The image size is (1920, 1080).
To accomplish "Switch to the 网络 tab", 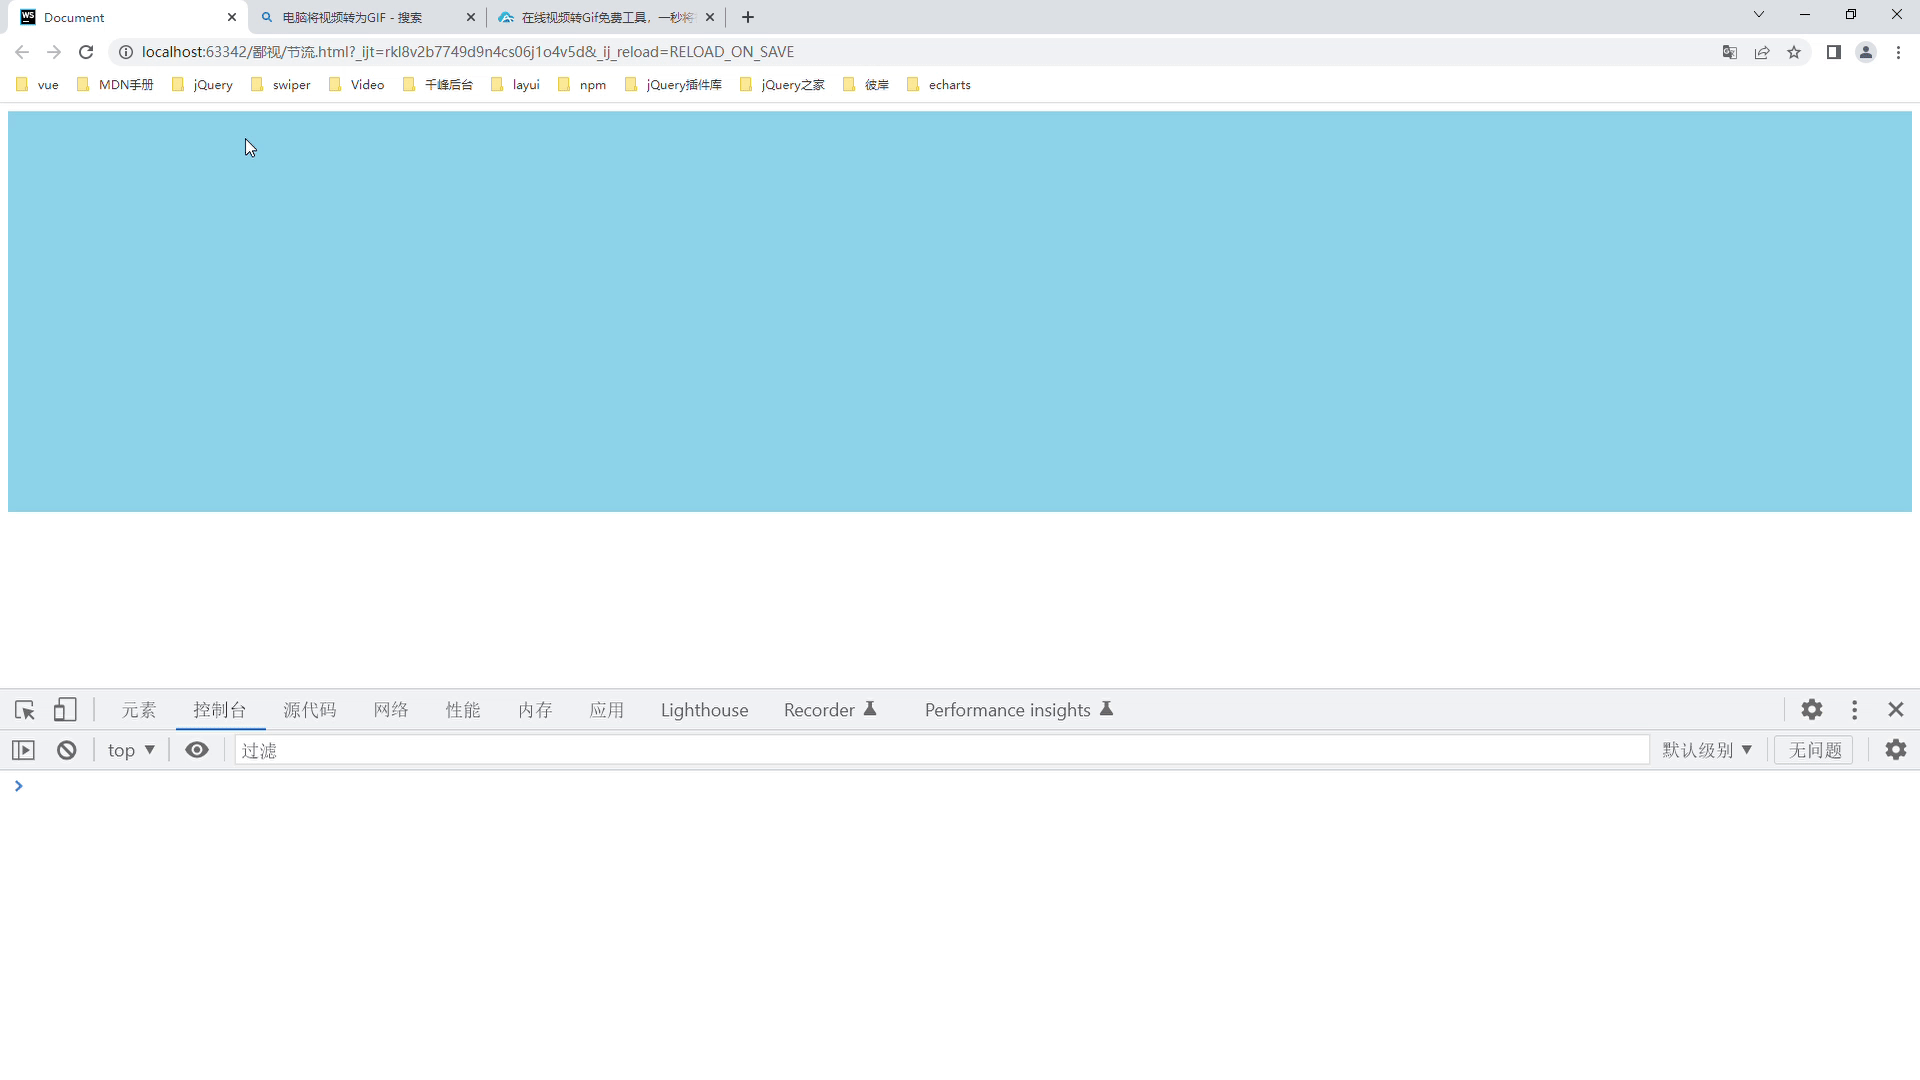I will tap(391, 710).
